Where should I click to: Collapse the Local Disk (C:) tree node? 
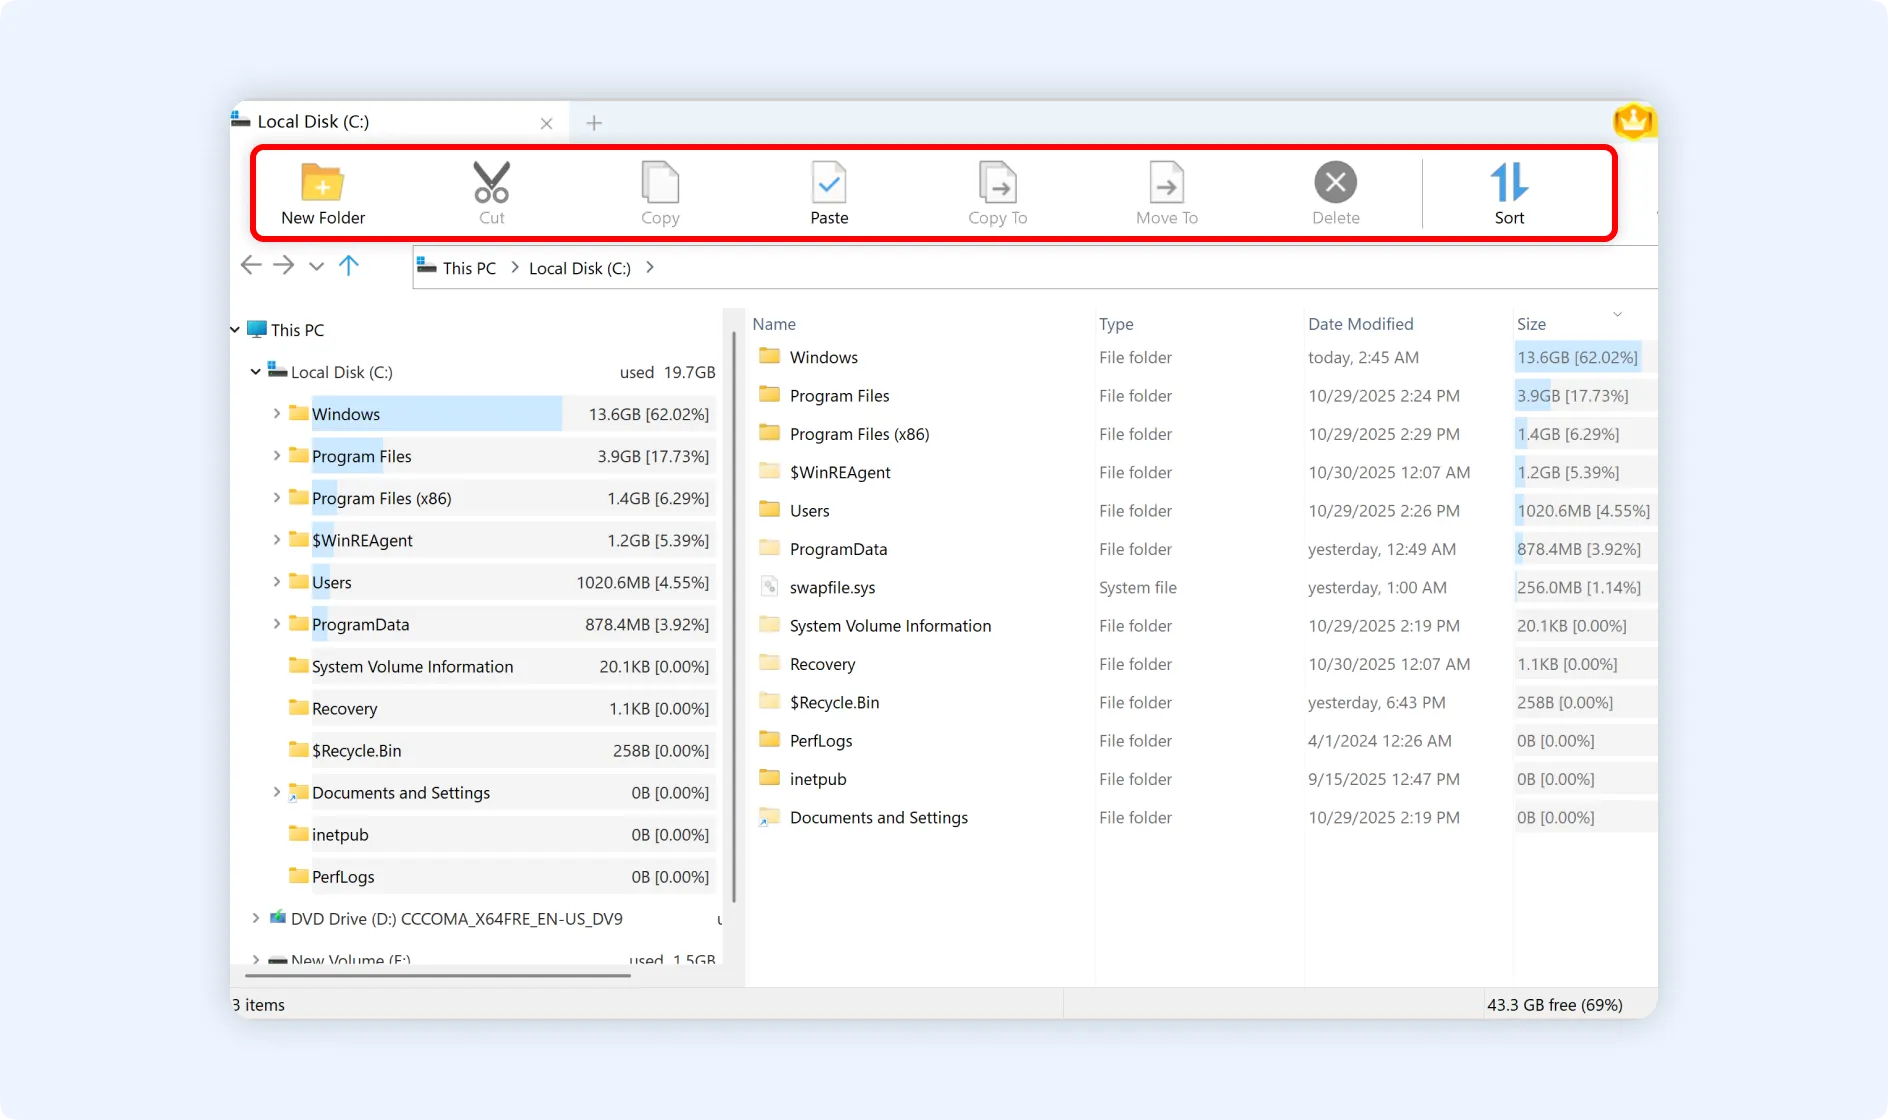click(255, 371)
